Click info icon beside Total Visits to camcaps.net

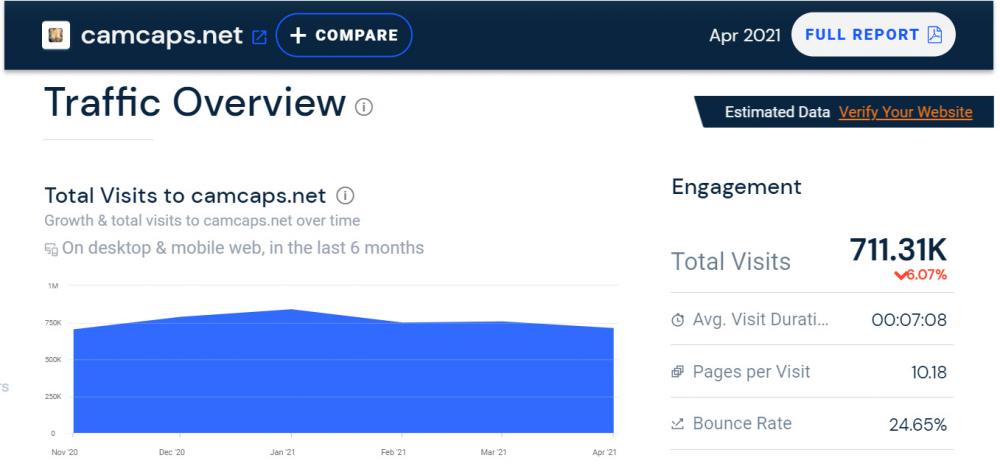click(345, 196)
